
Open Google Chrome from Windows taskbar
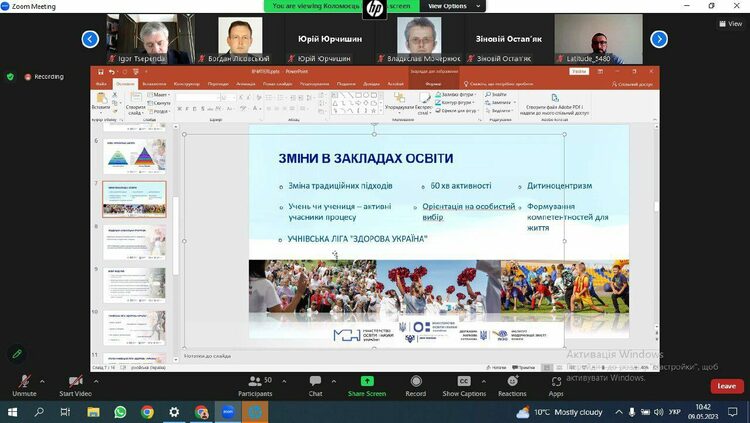tap(147, 412)
